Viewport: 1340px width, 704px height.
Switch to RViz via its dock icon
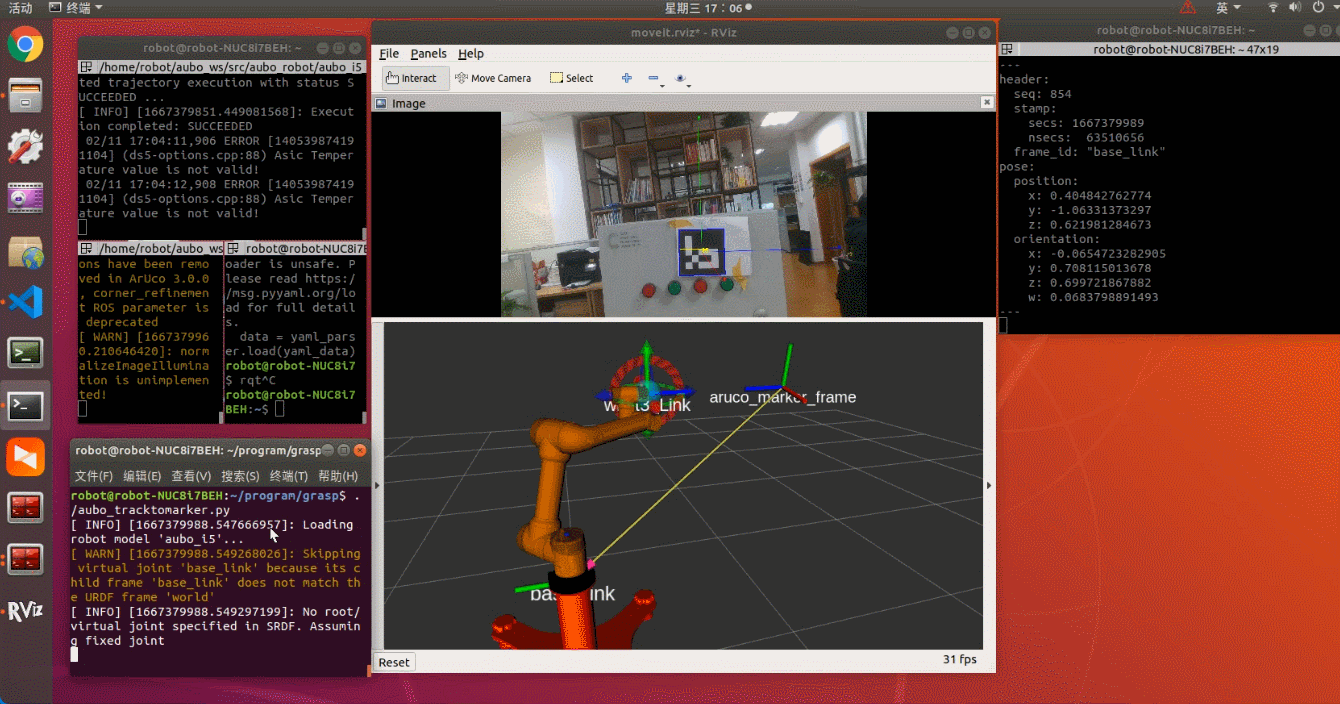point(25,611)
